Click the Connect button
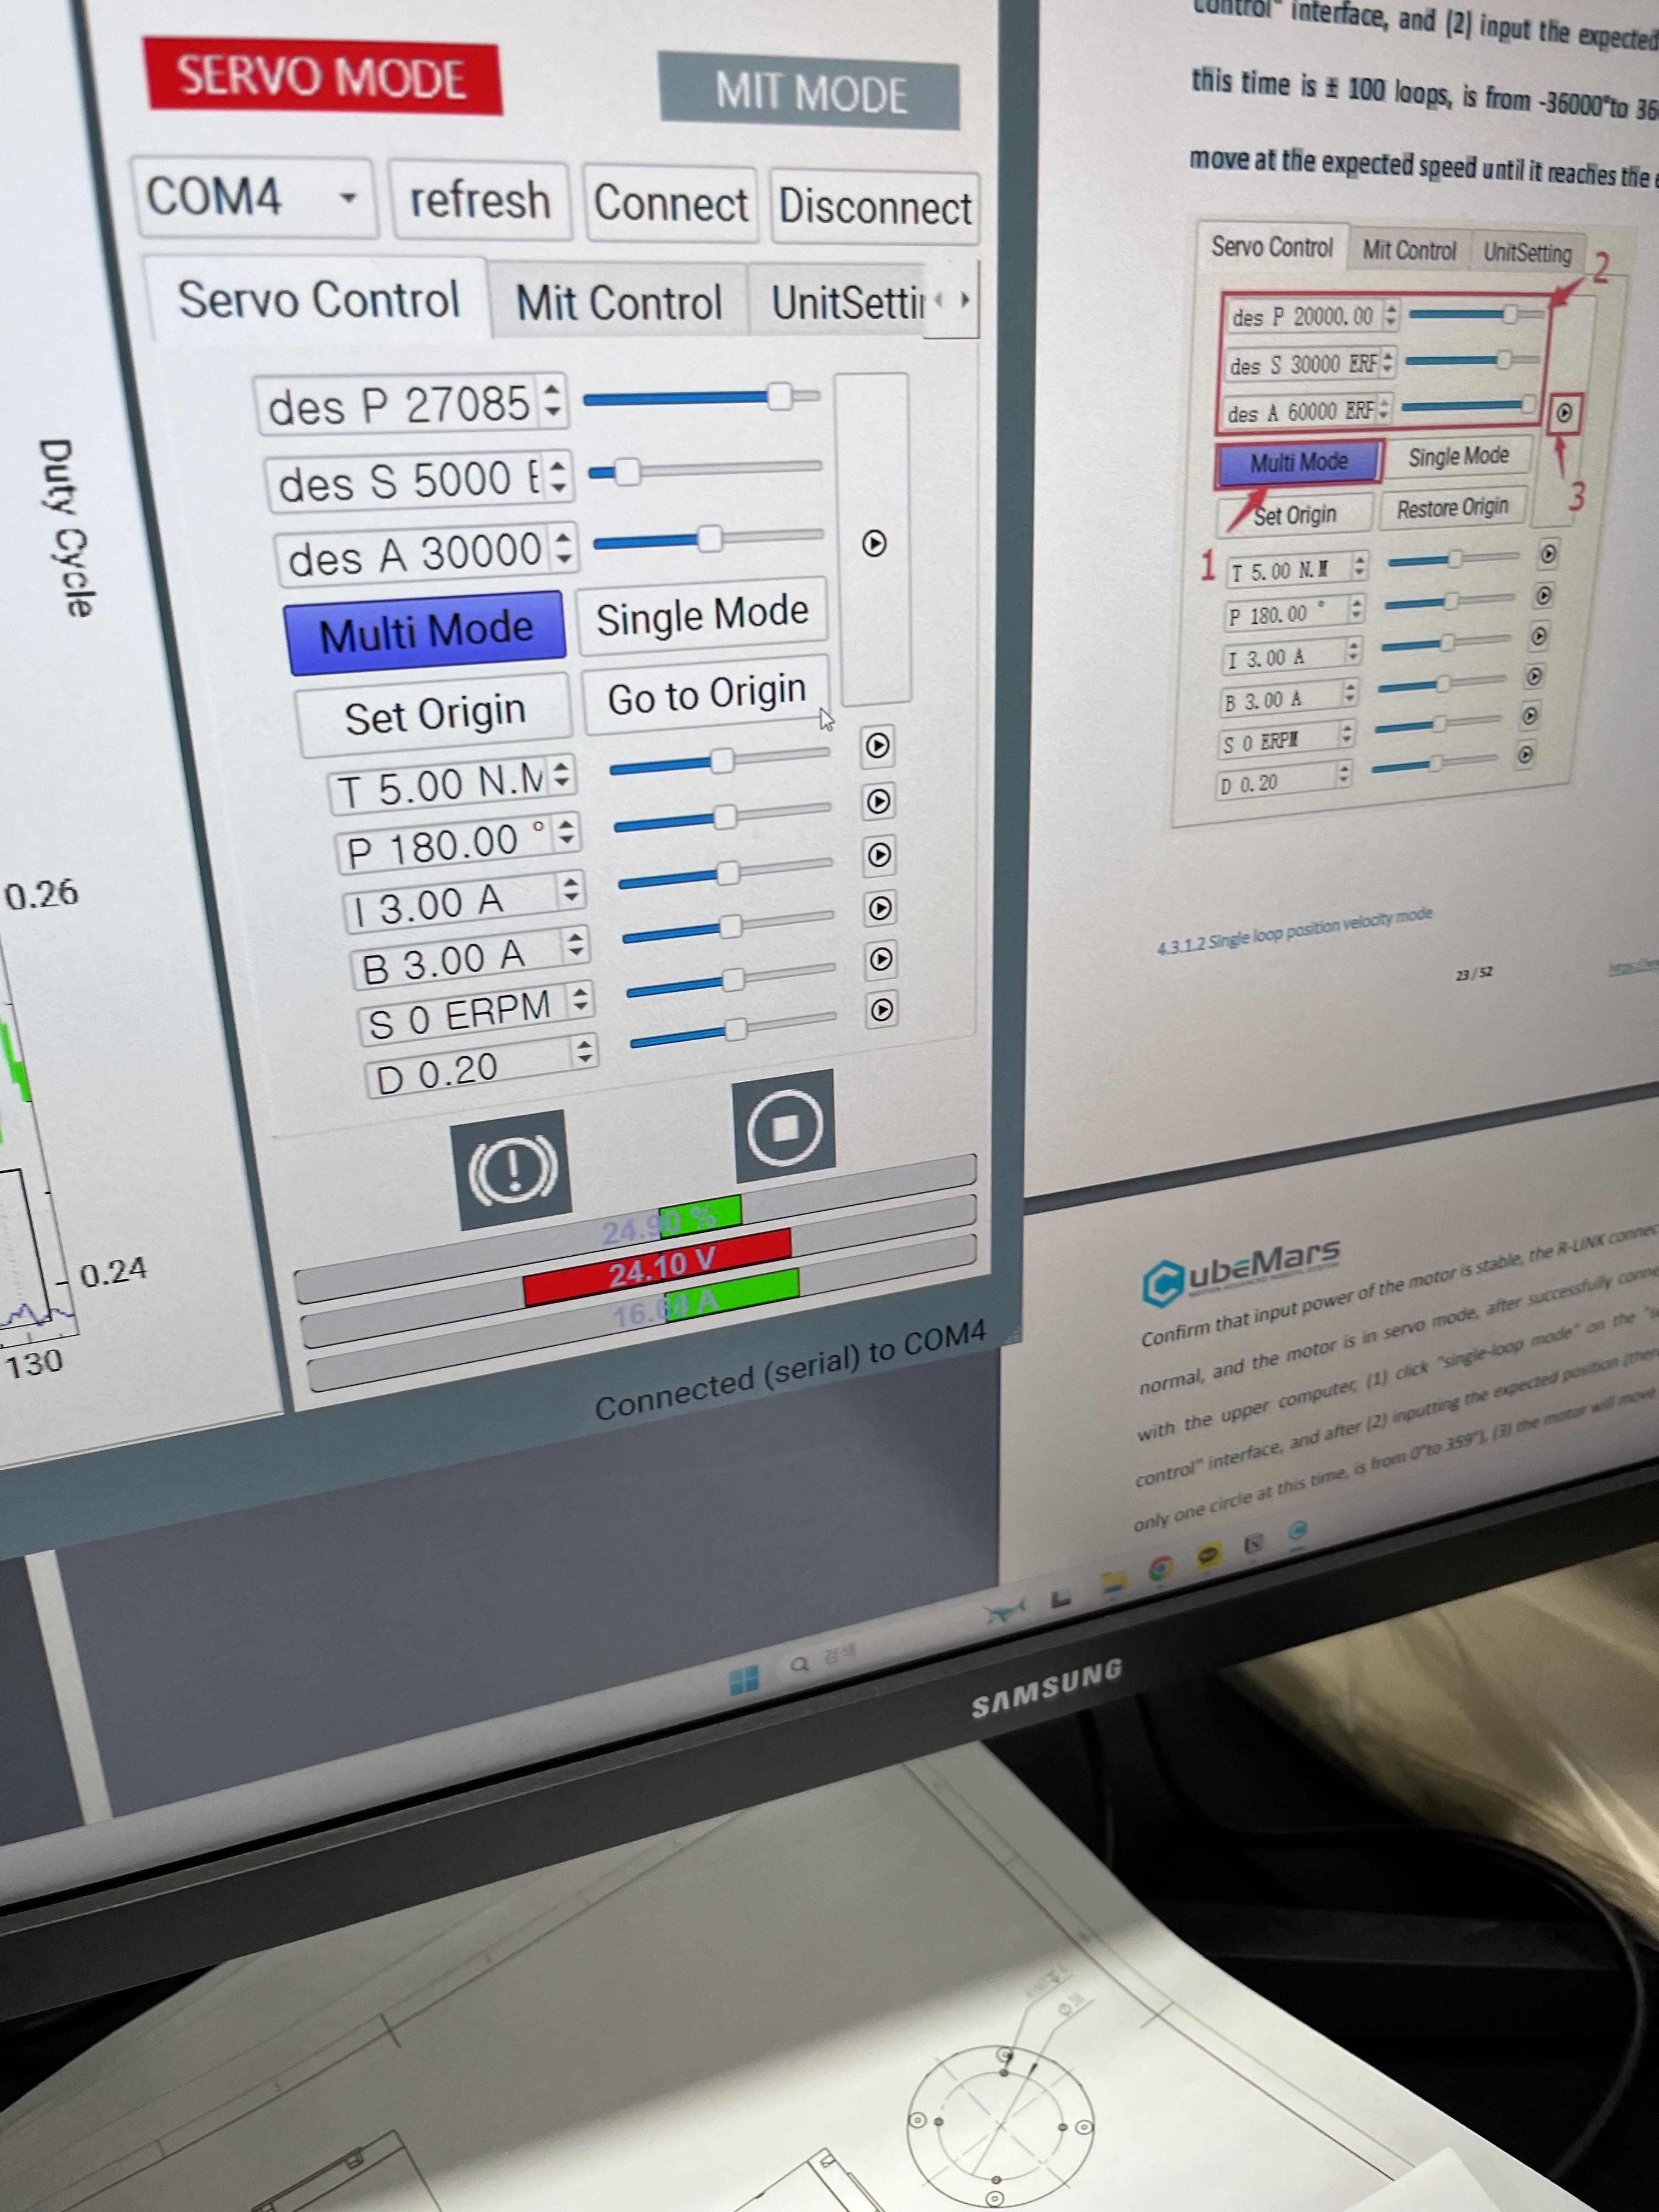The height and width of the screenshot is (2212, 1659). tap(670, 205)
